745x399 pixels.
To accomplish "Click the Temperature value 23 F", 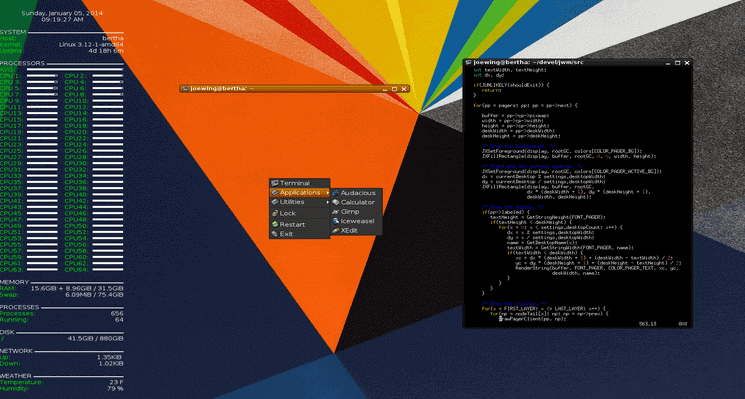I will click(x=116, y=382).
